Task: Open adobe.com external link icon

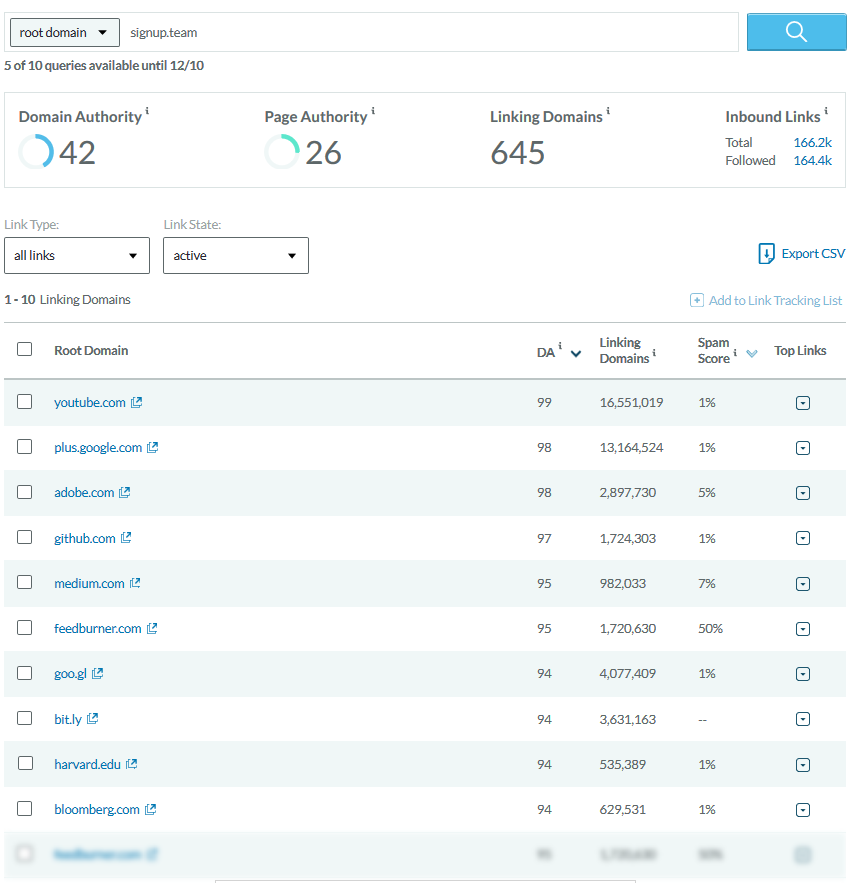Action: (x=124, y=492)
